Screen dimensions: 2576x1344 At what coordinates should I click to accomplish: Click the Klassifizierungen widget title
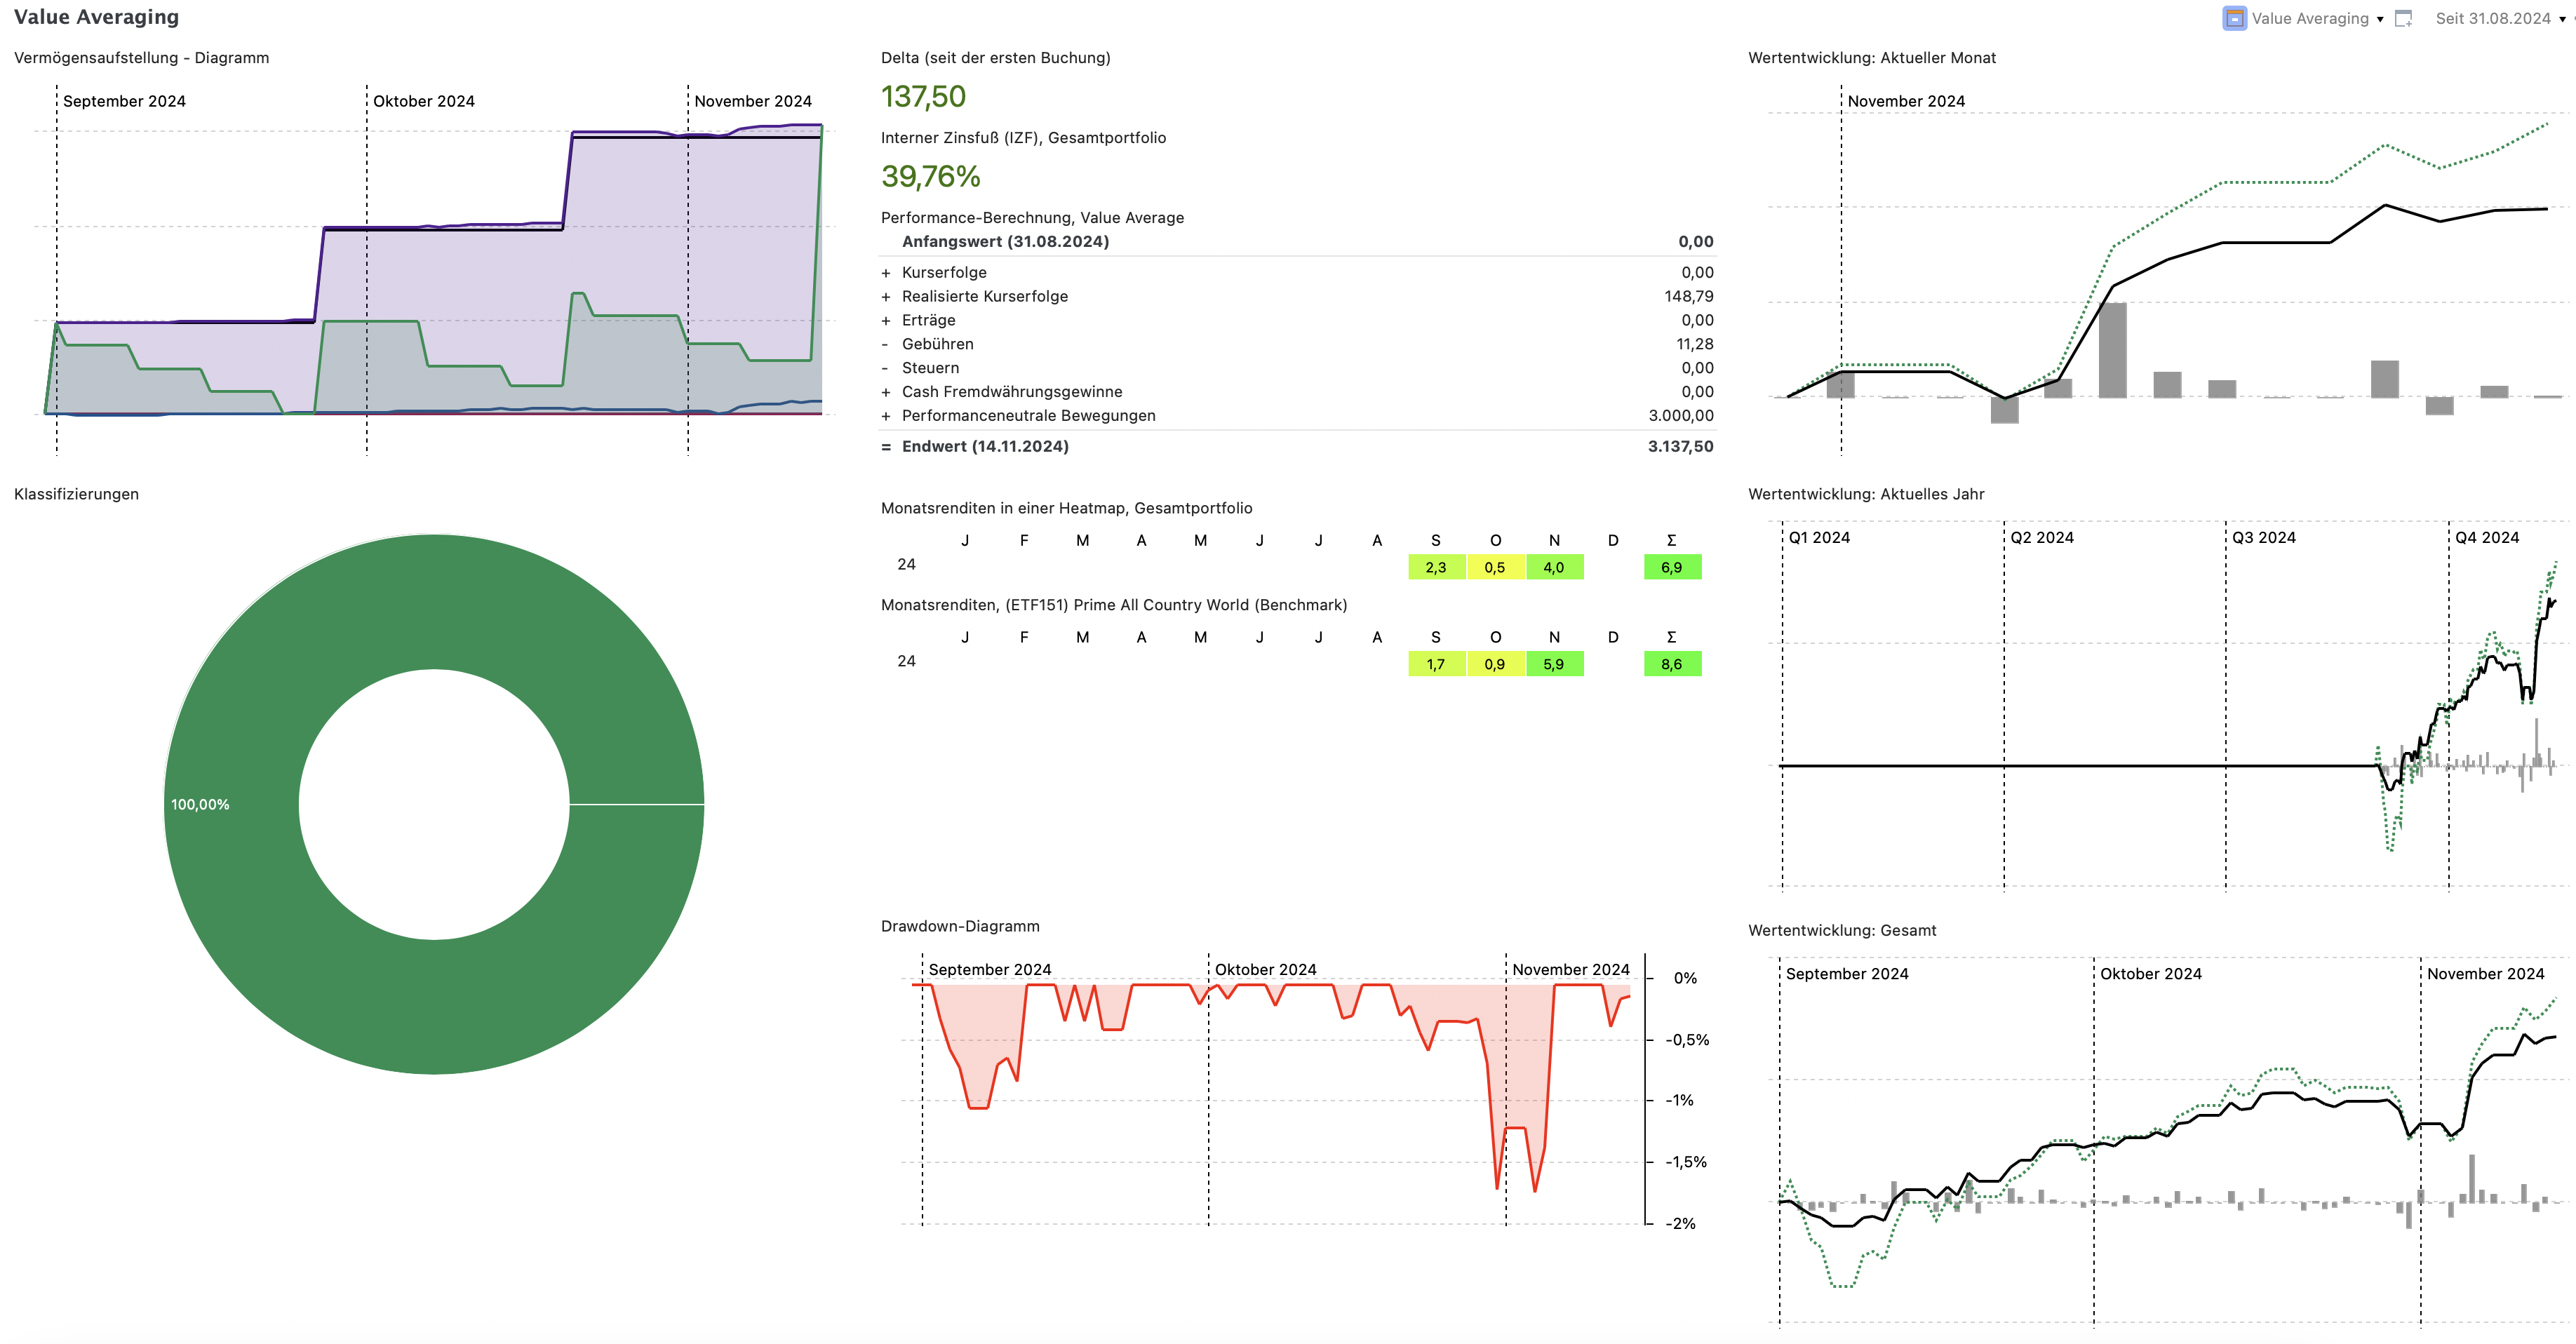(76, 494)
